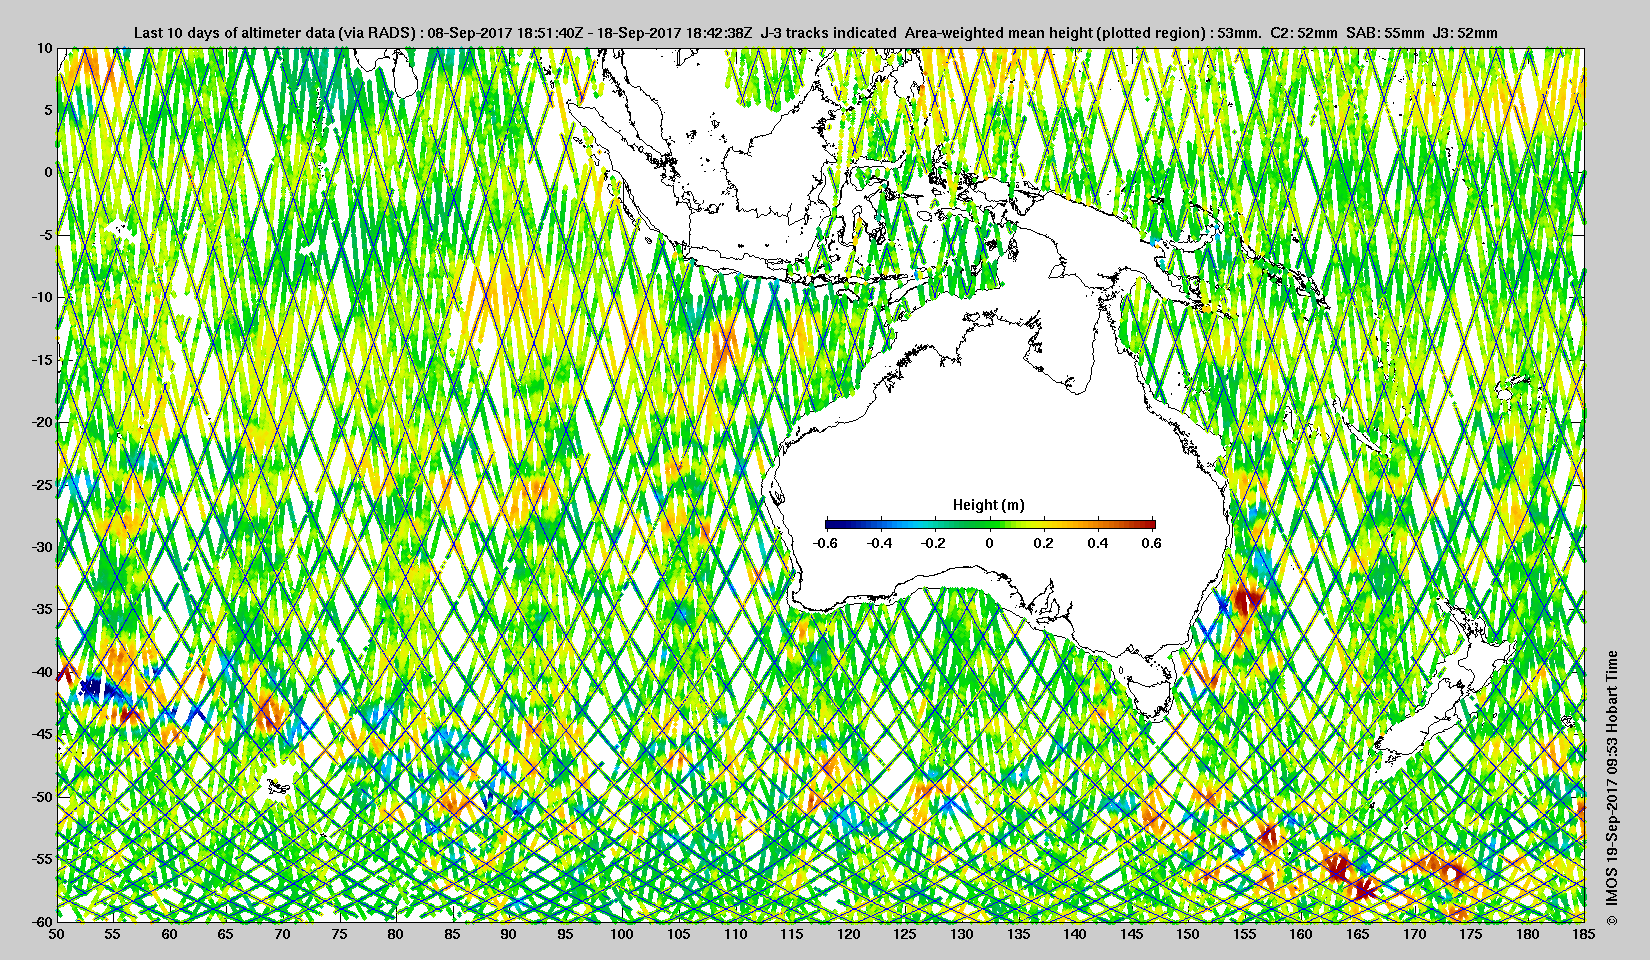Click the -0.4 label under the colorbar
1650x960 pixels.
880,543
